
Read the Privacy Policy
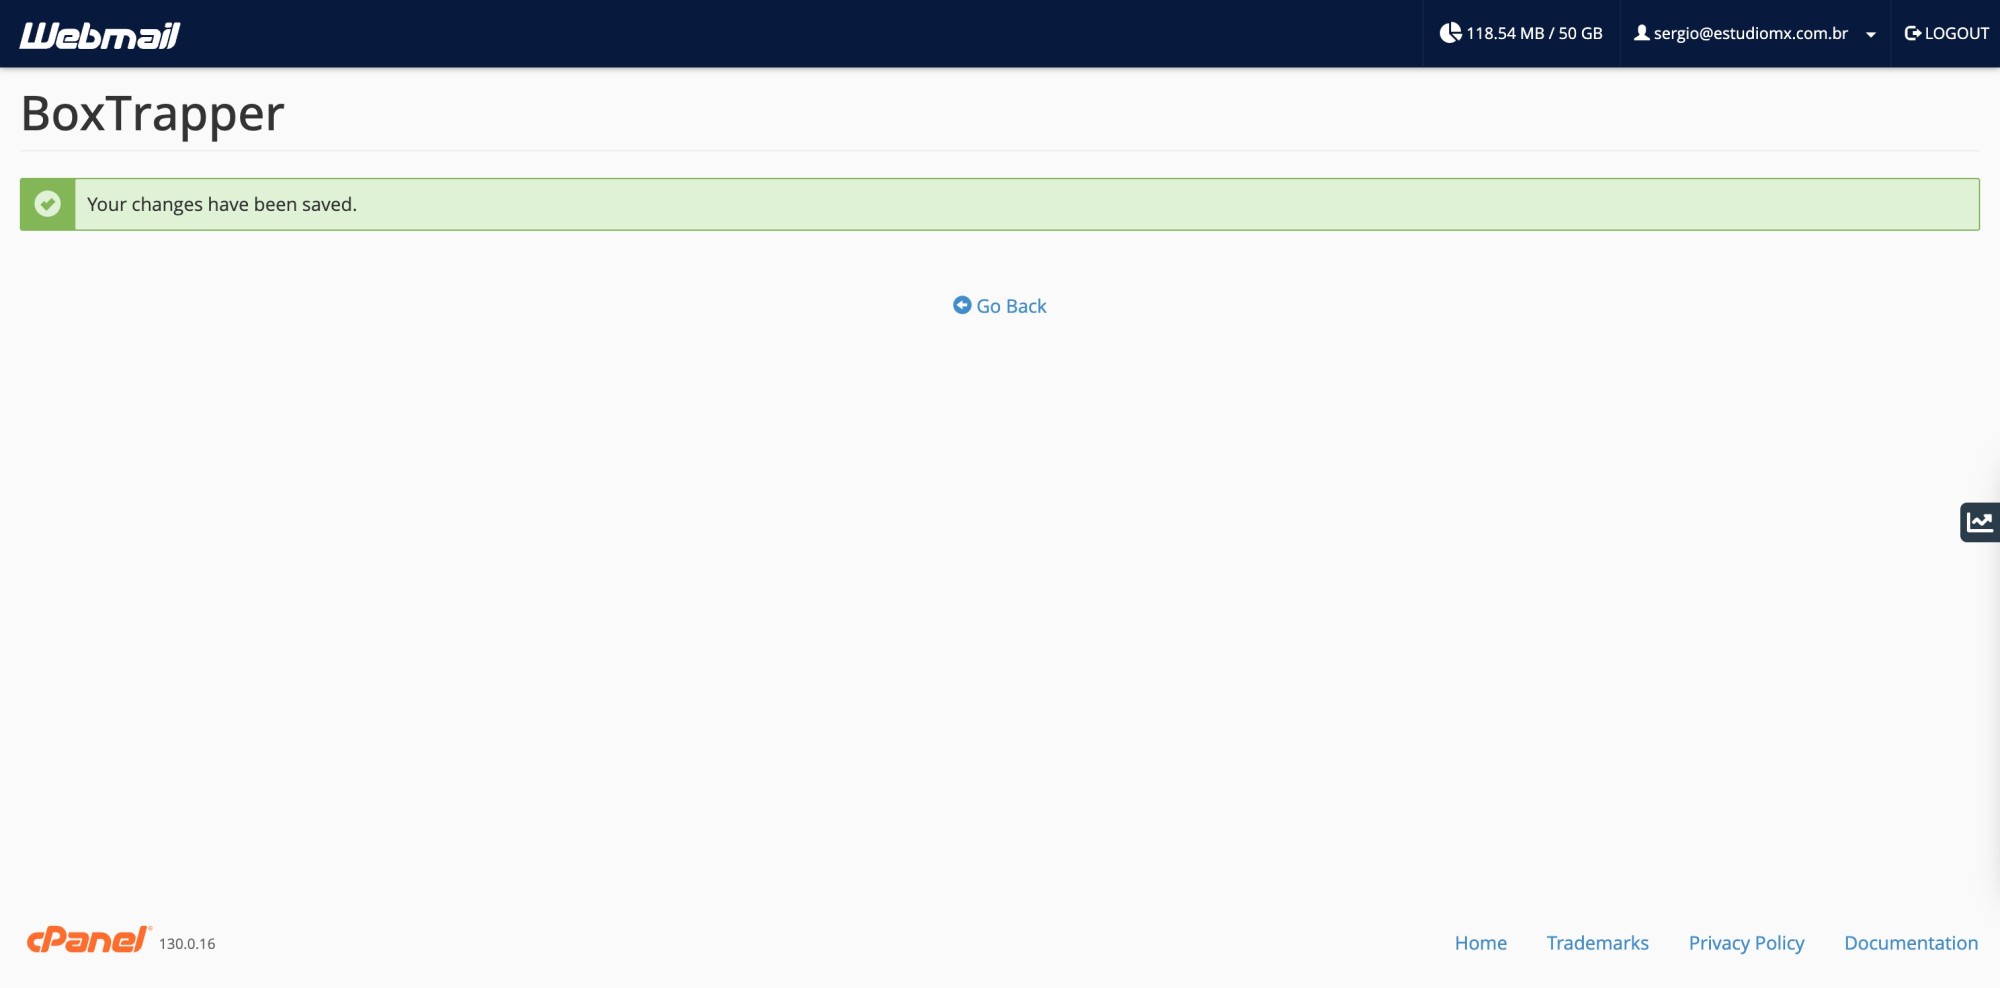[x=1746, y=942]
